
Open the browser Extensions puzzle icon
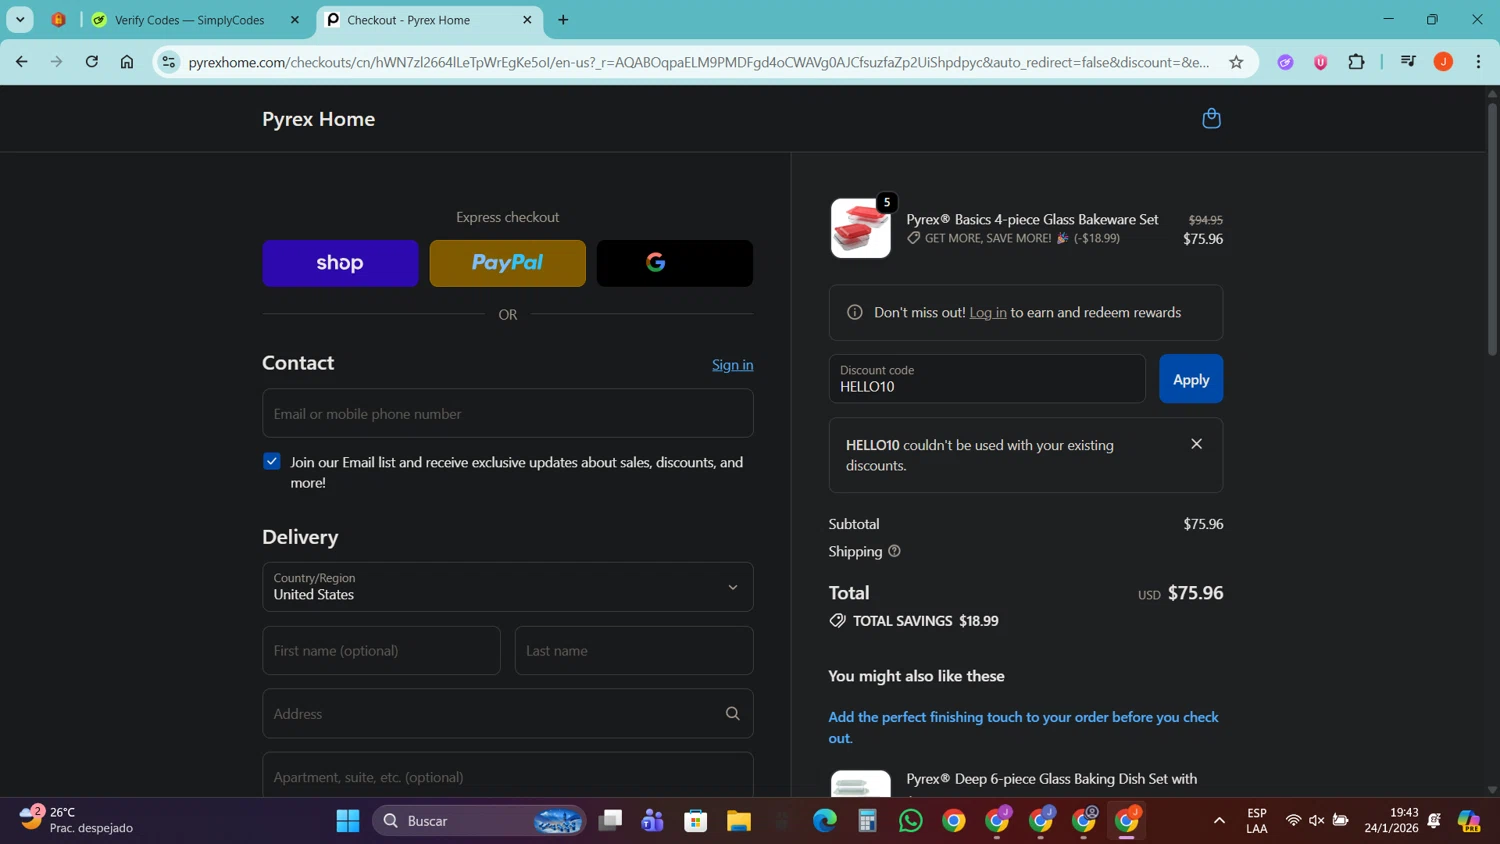(x=1356, y=62)
